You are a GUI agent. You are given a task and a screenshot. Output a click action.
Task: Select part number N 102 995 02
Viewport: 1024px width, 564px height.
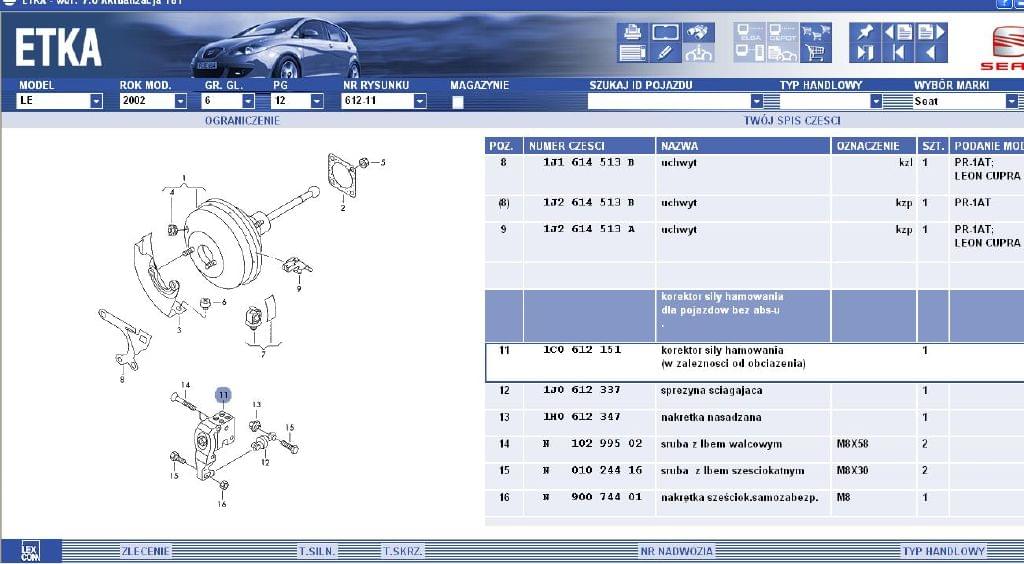[x=592, y=444]
